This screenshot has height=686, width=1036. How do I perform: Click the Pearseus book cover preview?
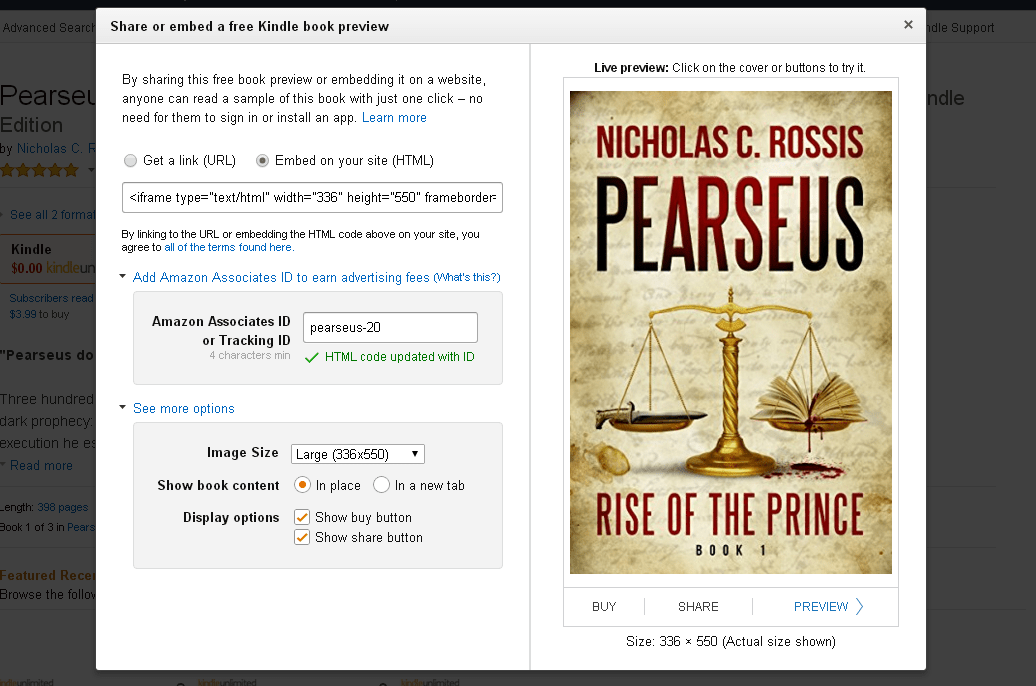(x=730, y=333)
